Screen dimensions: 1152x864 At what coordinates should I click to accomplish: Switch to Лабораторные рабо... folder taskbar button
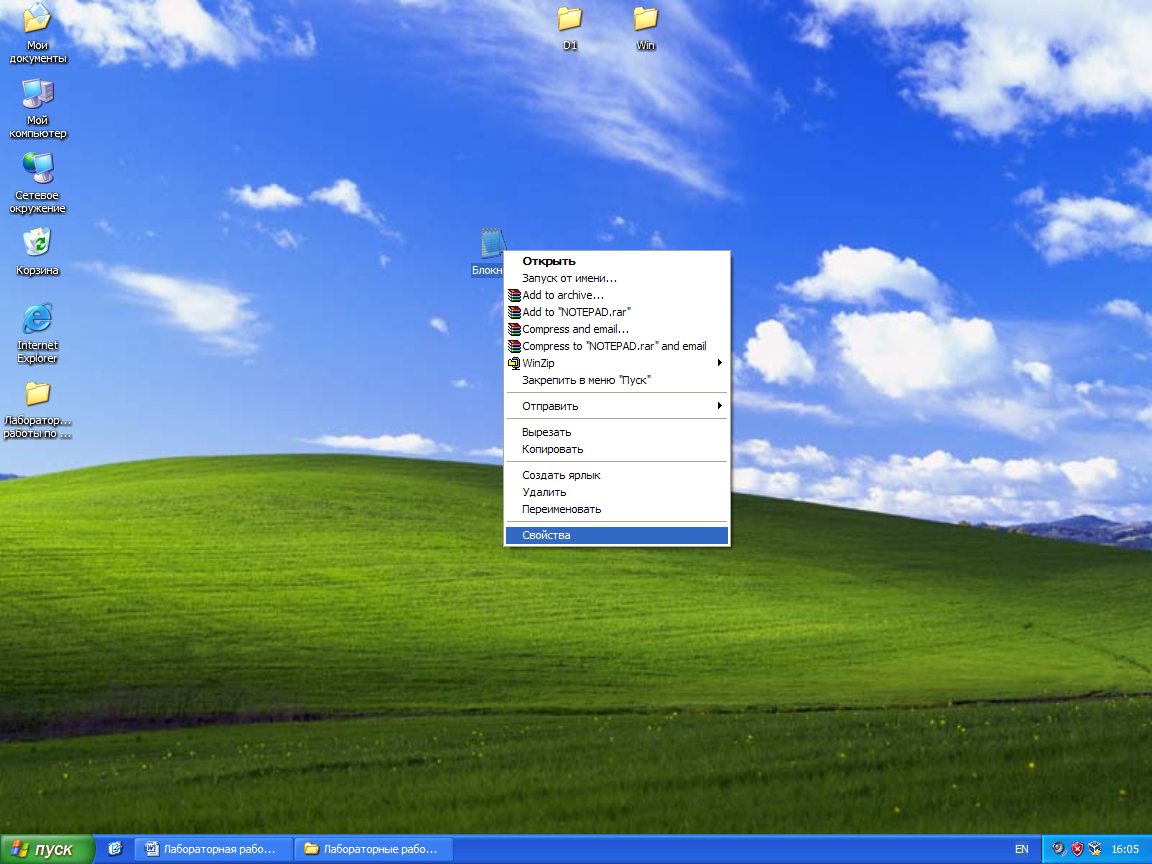click(374, 849)
